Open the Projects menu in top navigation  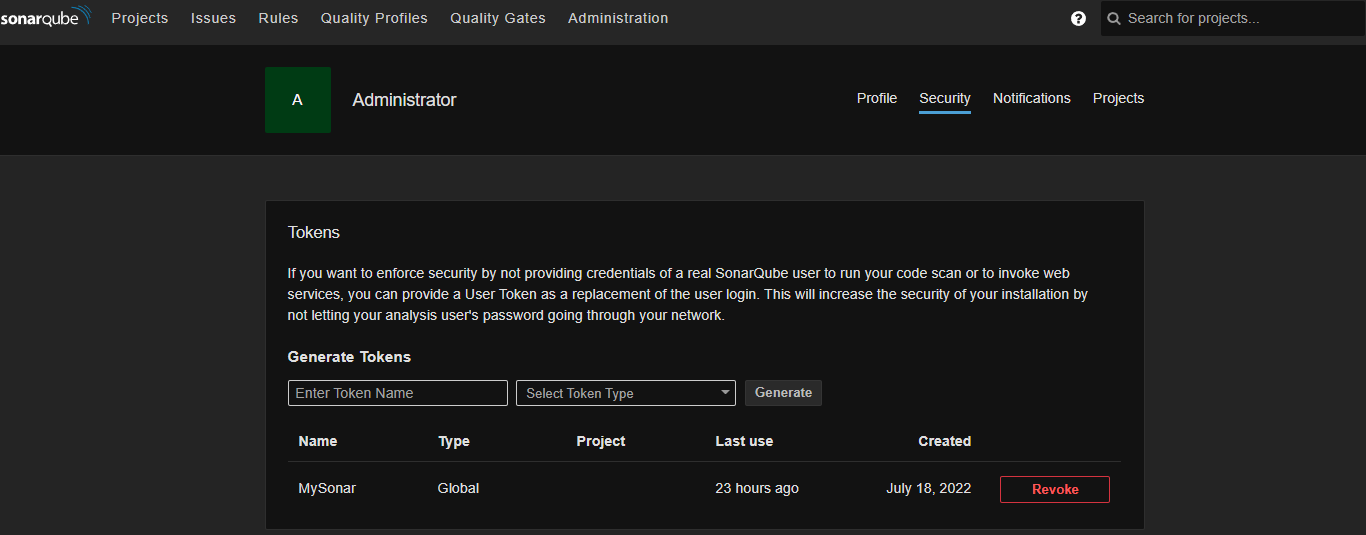[140, 18]
